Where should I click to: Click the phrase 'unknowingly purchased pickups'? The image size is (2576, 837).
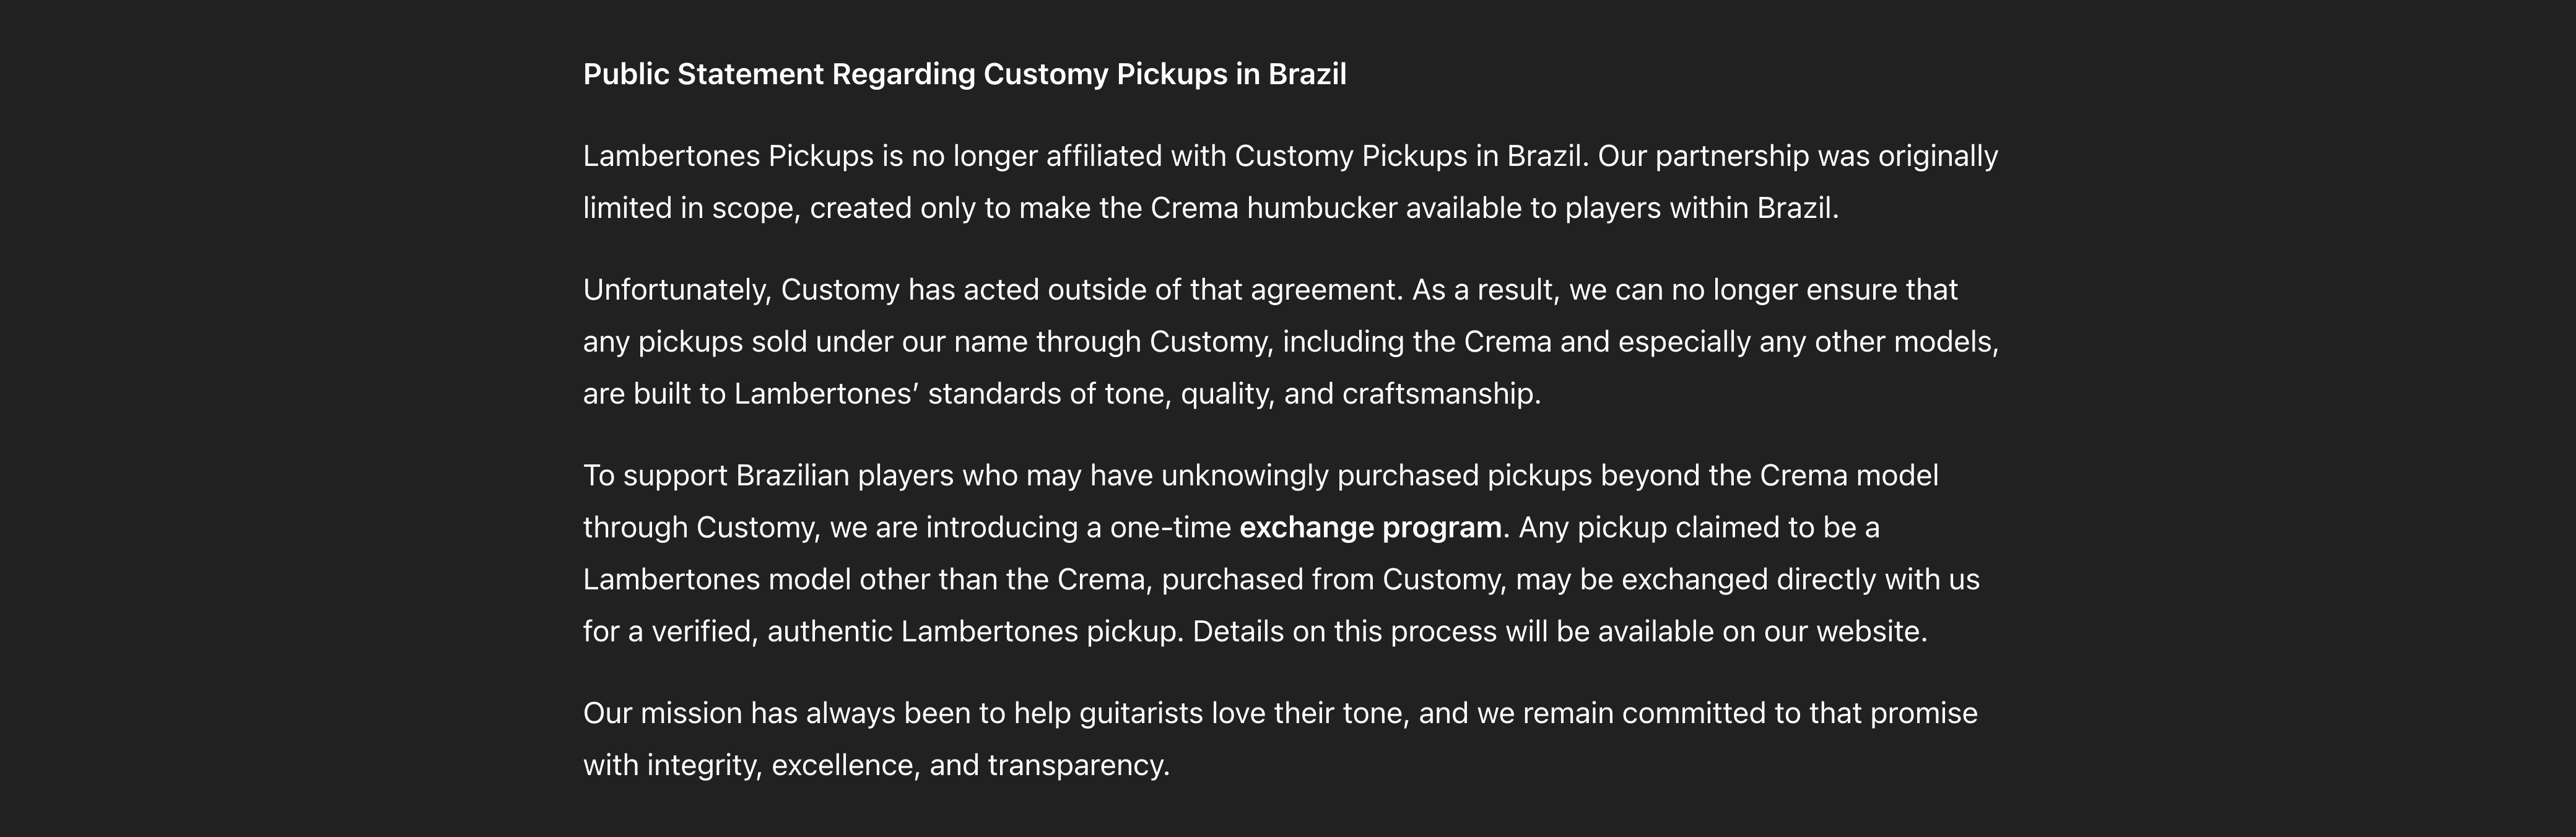pyautogui.click(x=1375, y=475)
